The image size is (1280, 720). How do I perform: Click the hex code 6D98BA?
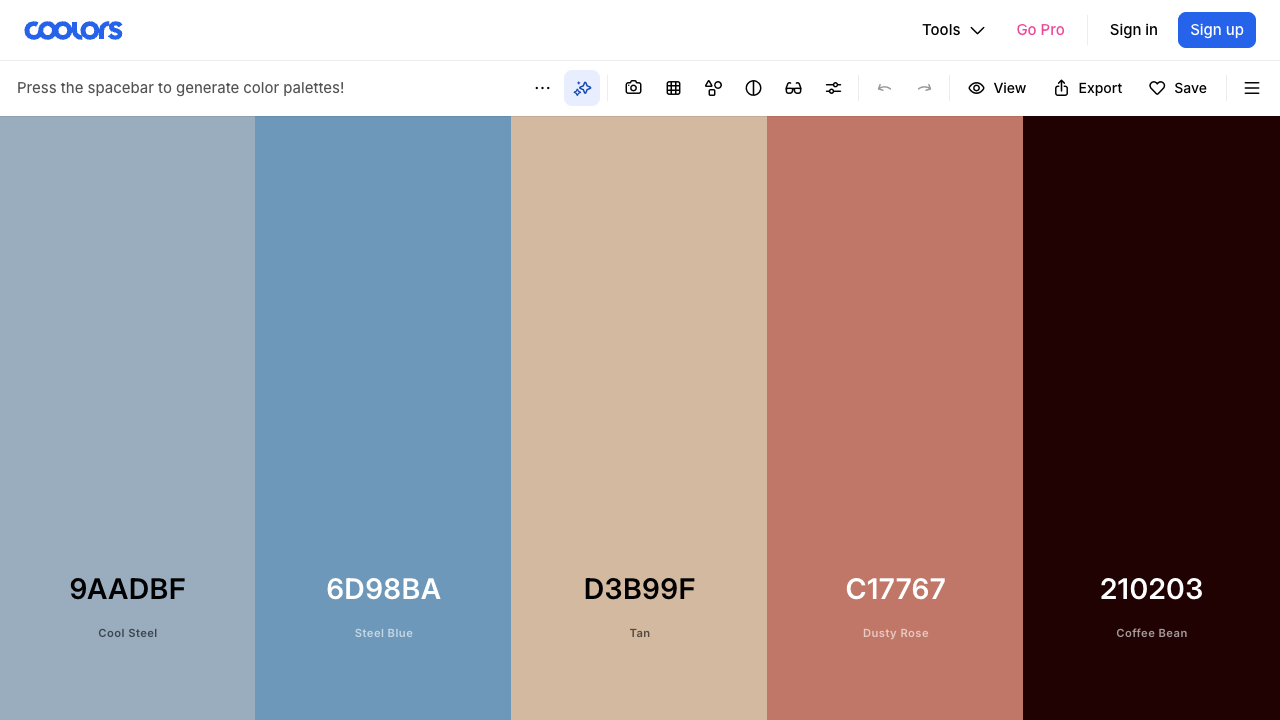(384, 589)
